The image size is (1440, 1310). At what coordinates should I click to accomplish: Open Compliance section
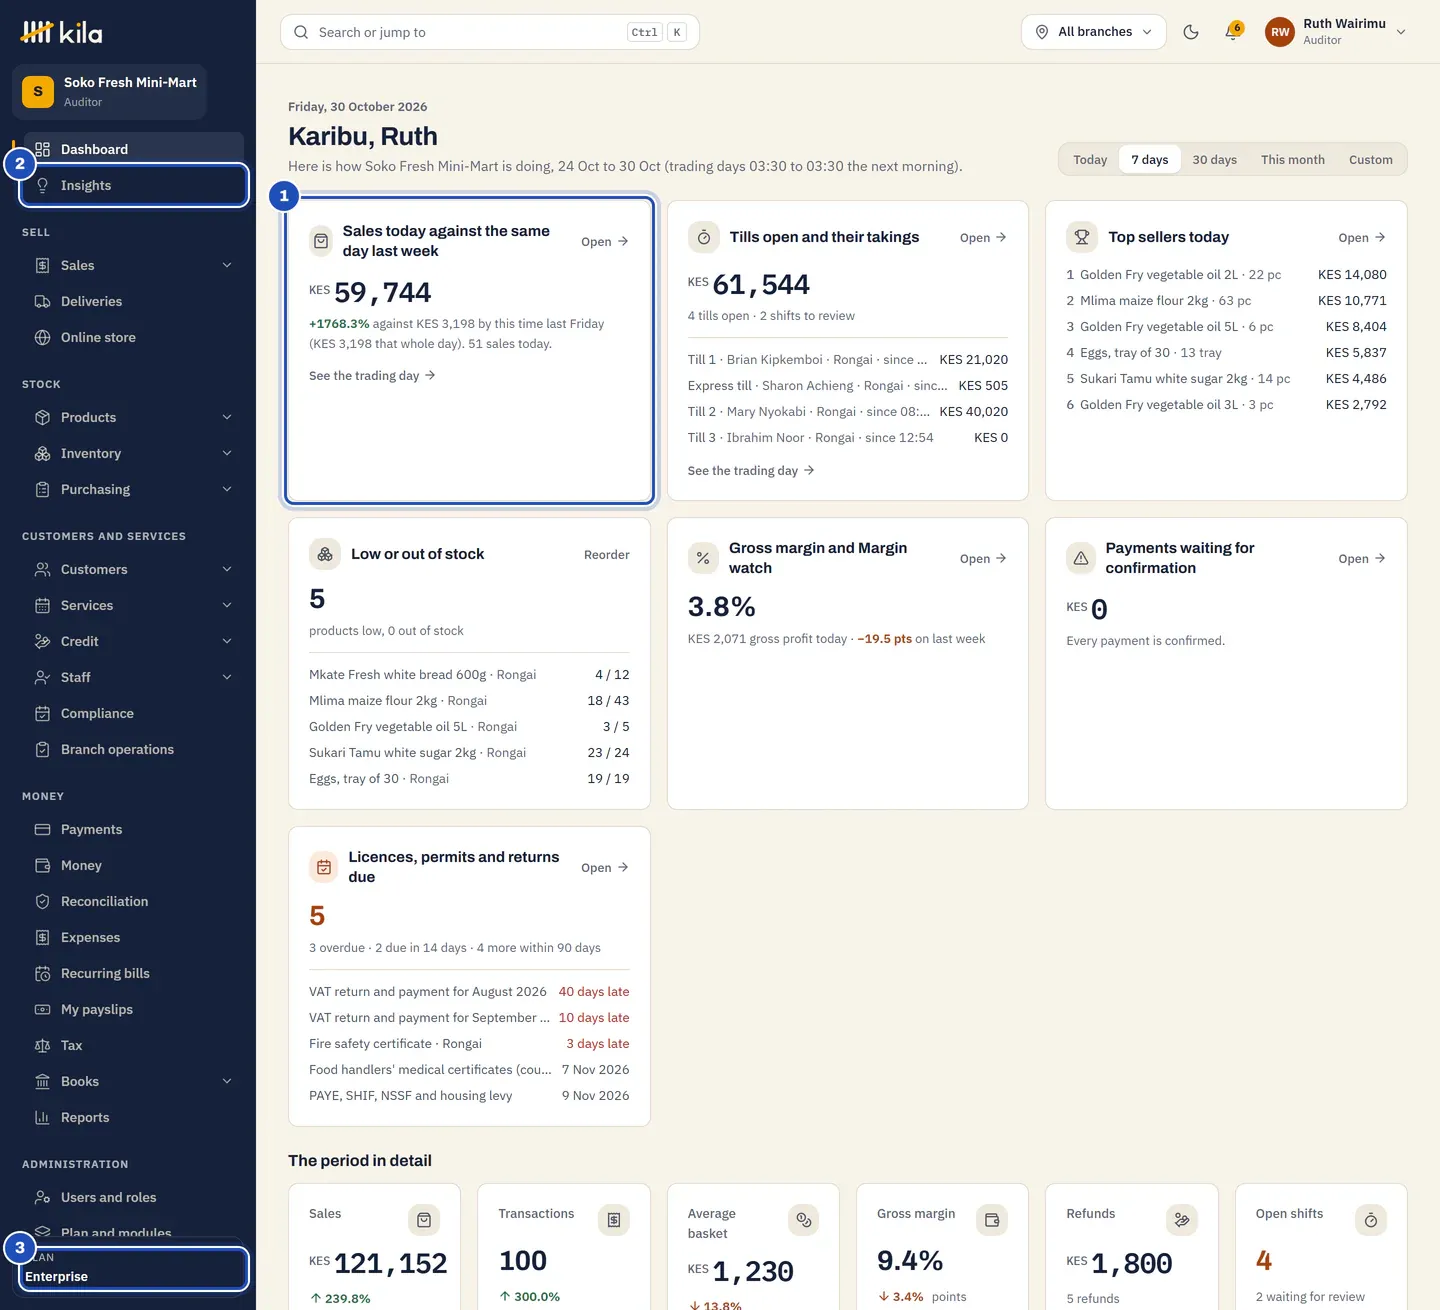tap(134, 713)
